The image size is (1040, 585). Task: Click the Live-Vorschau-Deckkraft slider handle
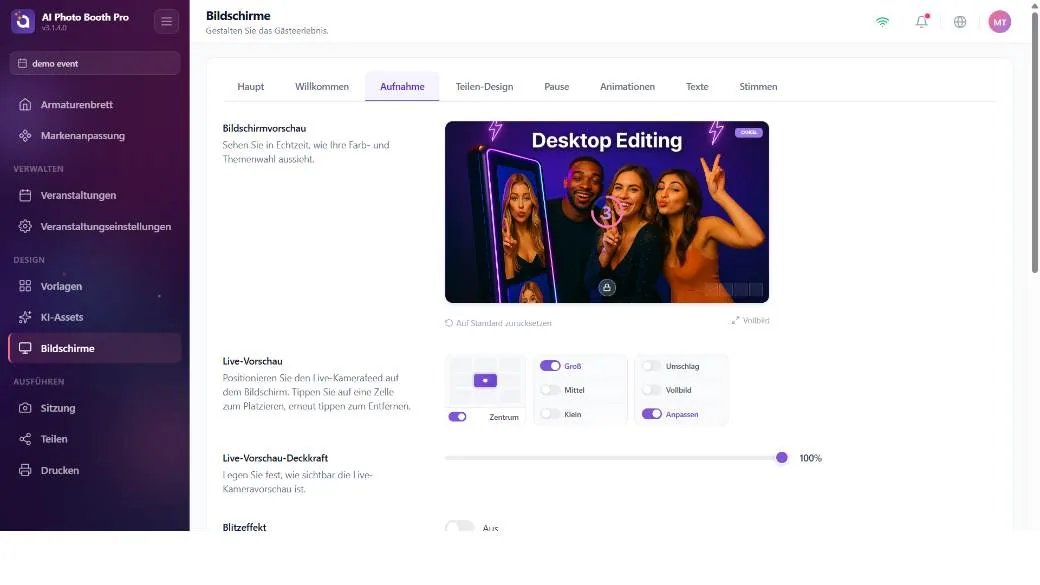781,458
